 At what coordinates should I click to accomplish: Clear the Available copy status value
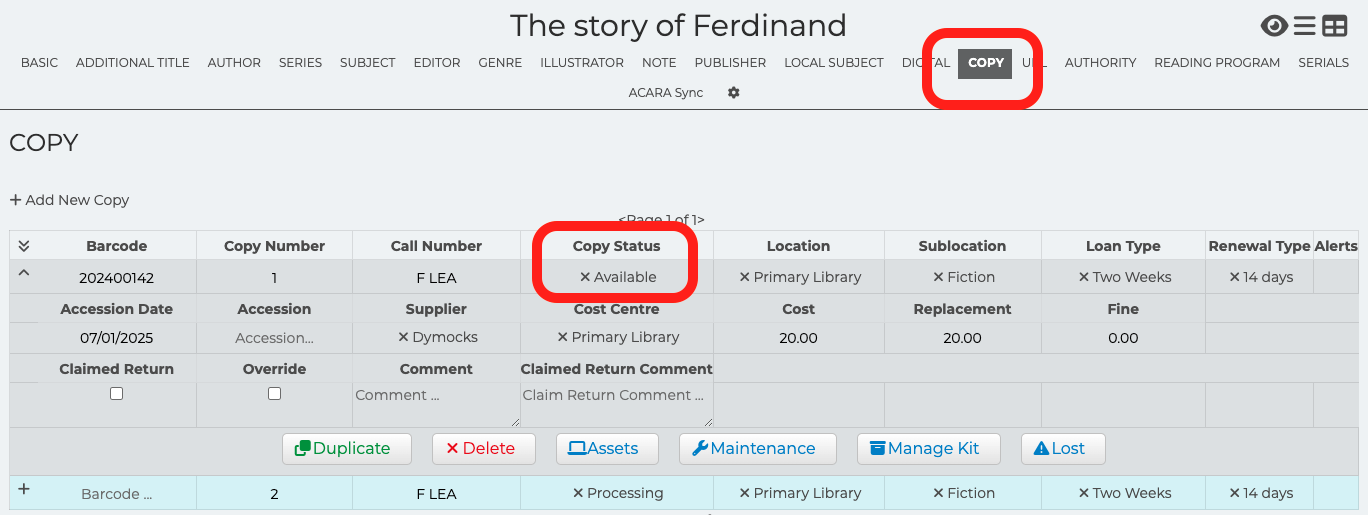pyautogui.click(x=585, y=277)
